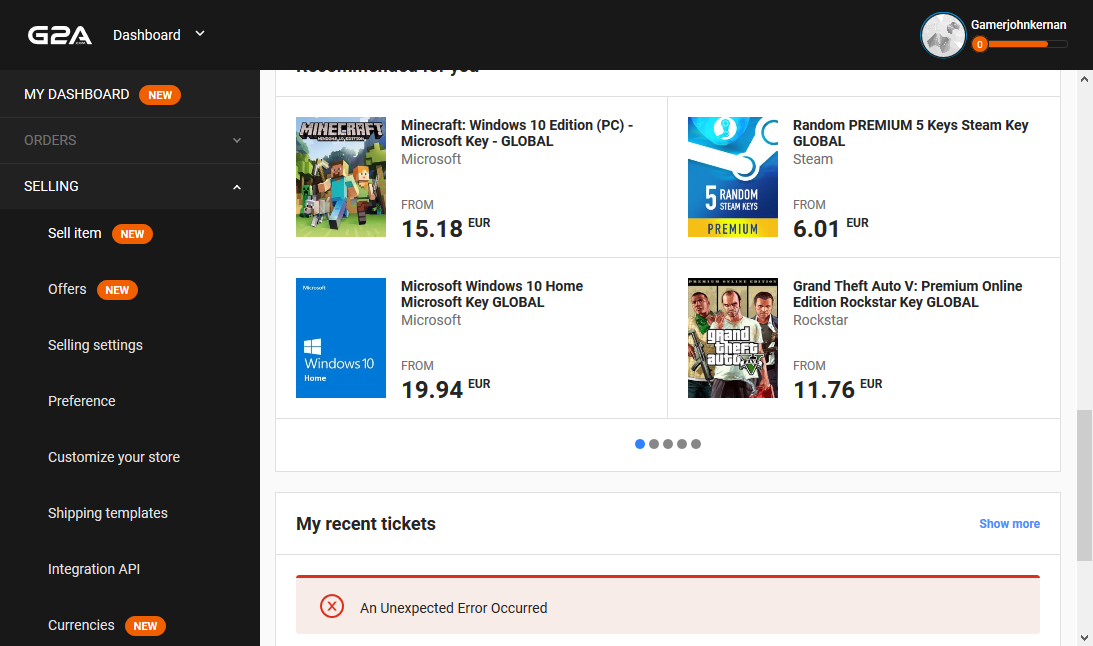
Task: Open the Gamerjohnkernan profile avatar
Action: pyautogui.click(x=942, y=35)
